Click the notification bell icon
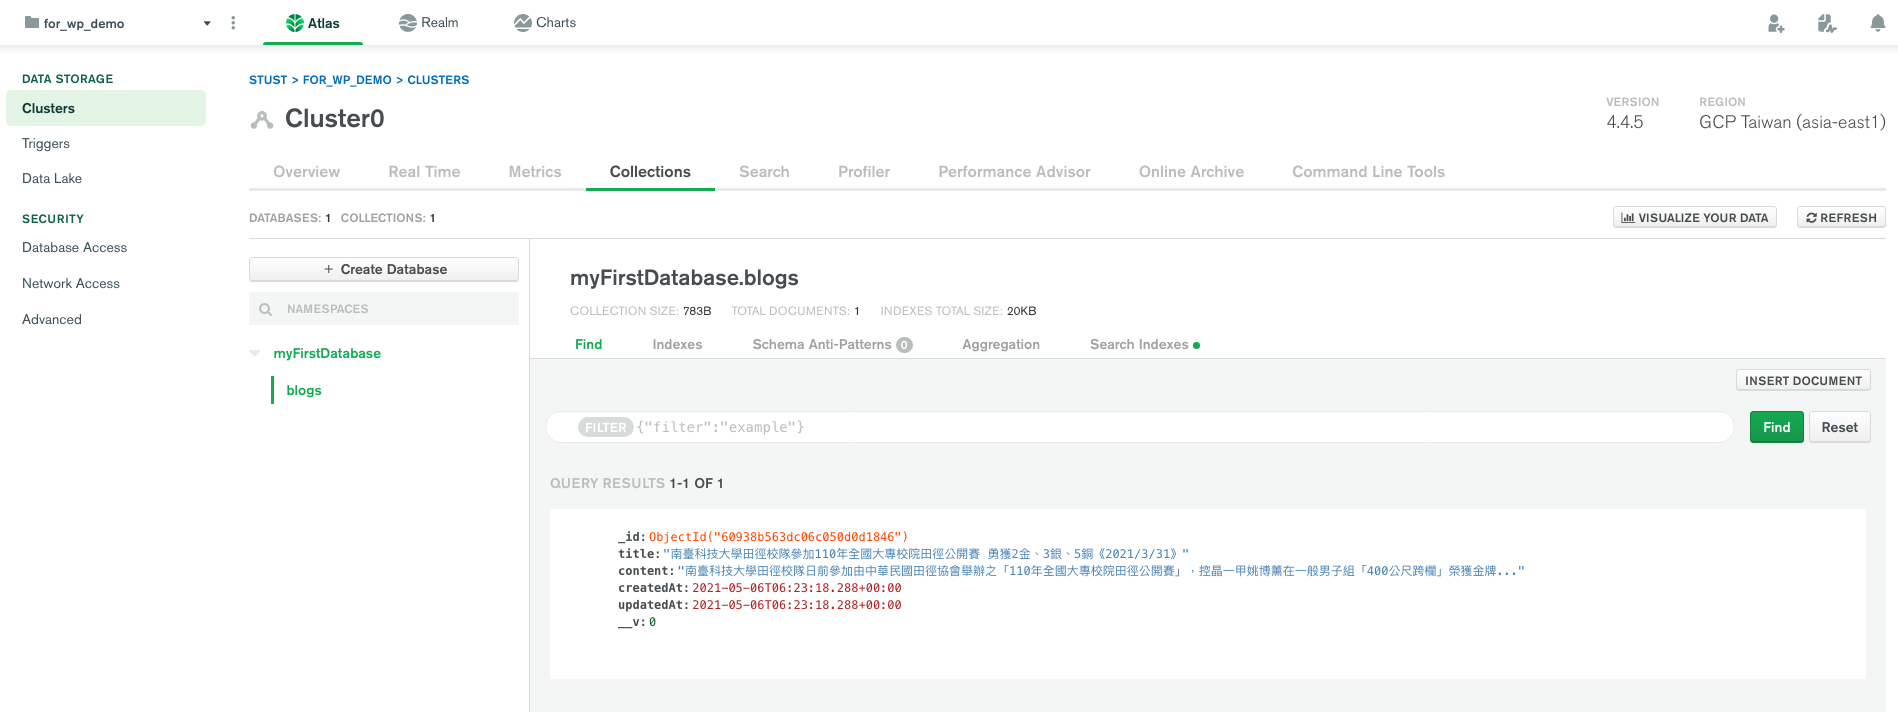 [x=1877, y=23]
